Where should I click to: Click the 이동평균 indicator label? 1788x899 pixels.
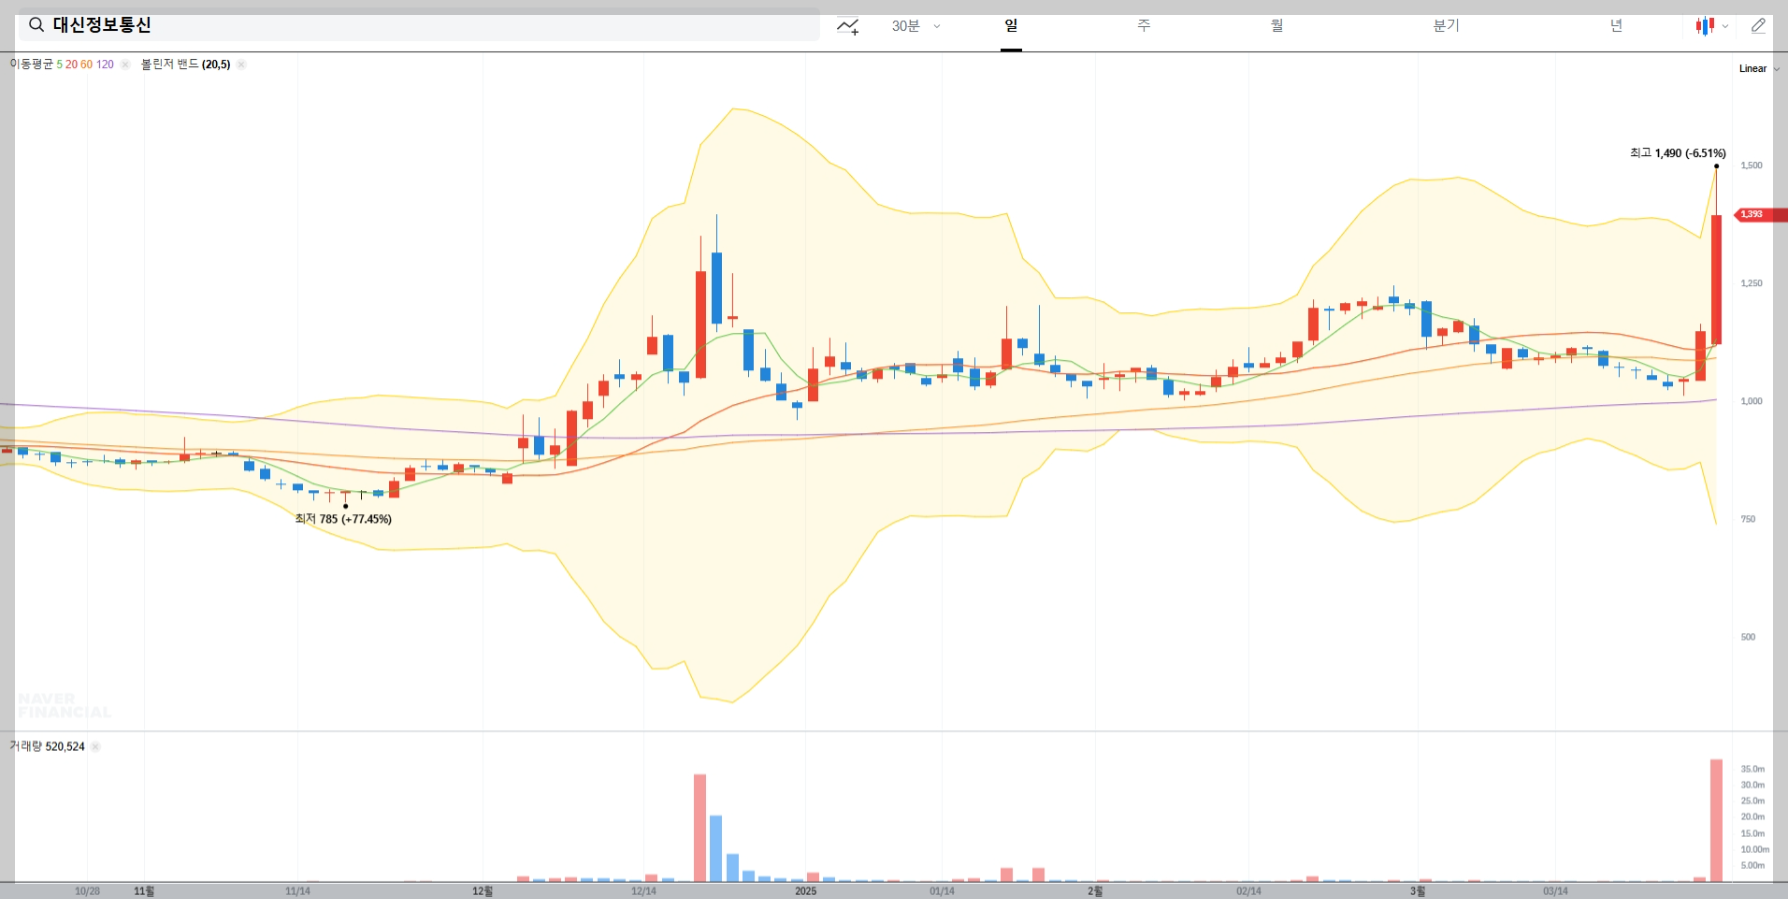point(32,64)
